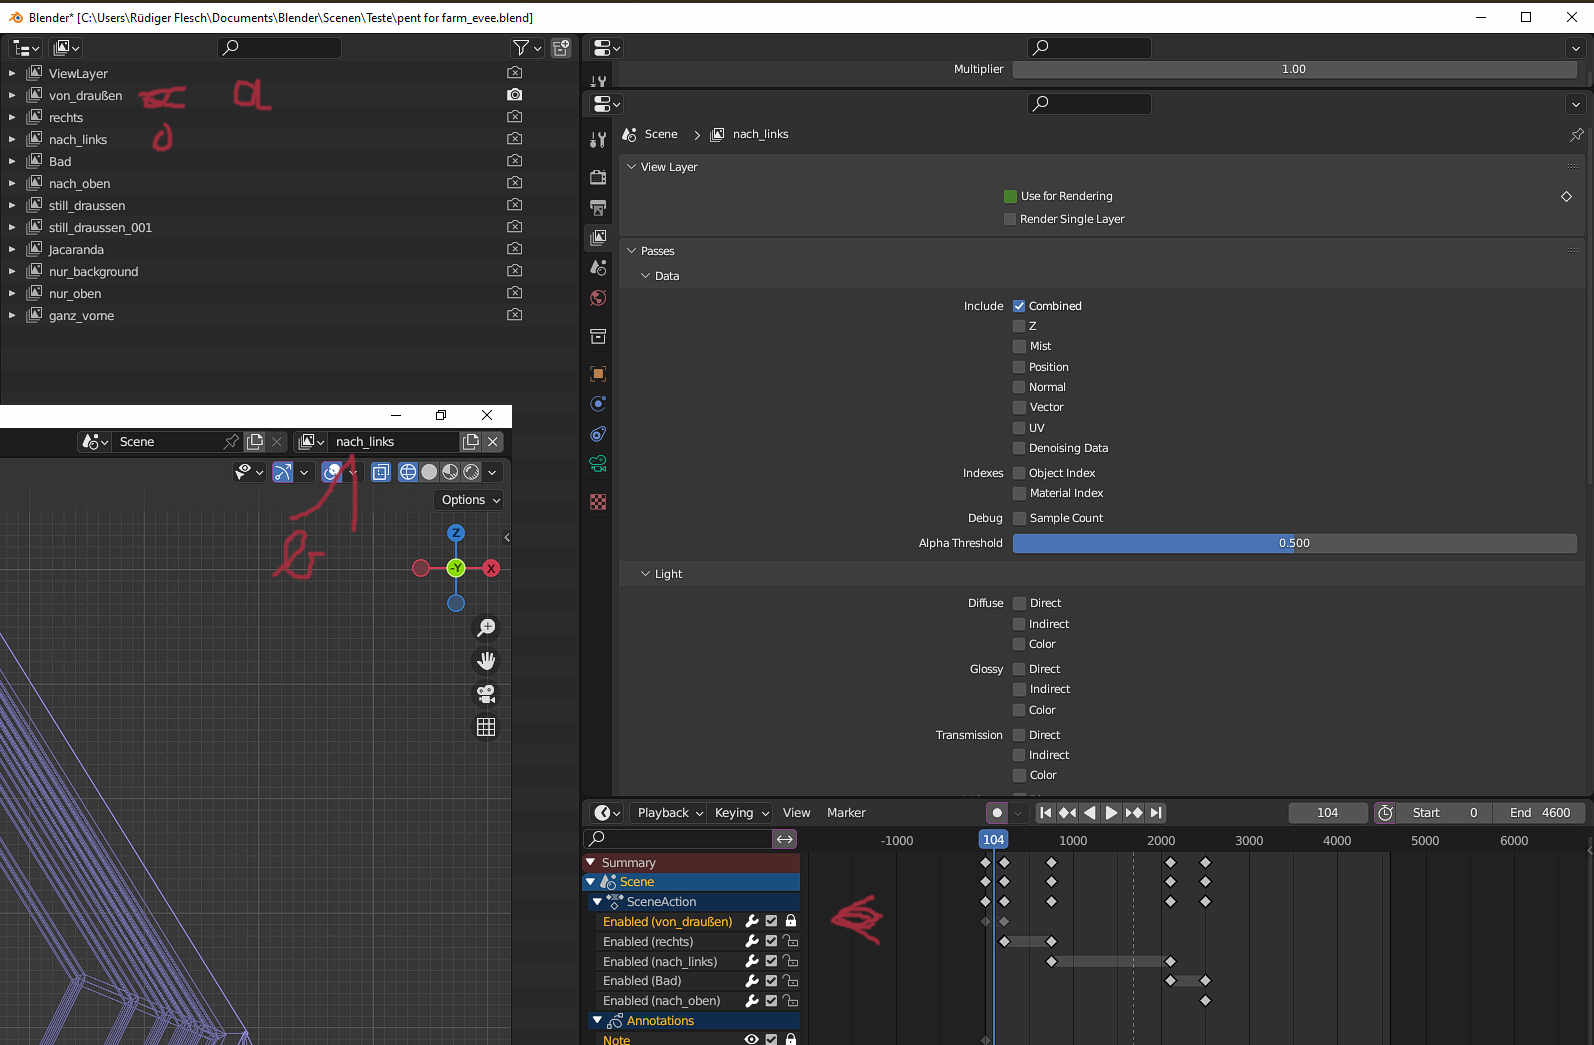Open the World properties tab icon
1594x1045 pixels.
click(598, 298)
